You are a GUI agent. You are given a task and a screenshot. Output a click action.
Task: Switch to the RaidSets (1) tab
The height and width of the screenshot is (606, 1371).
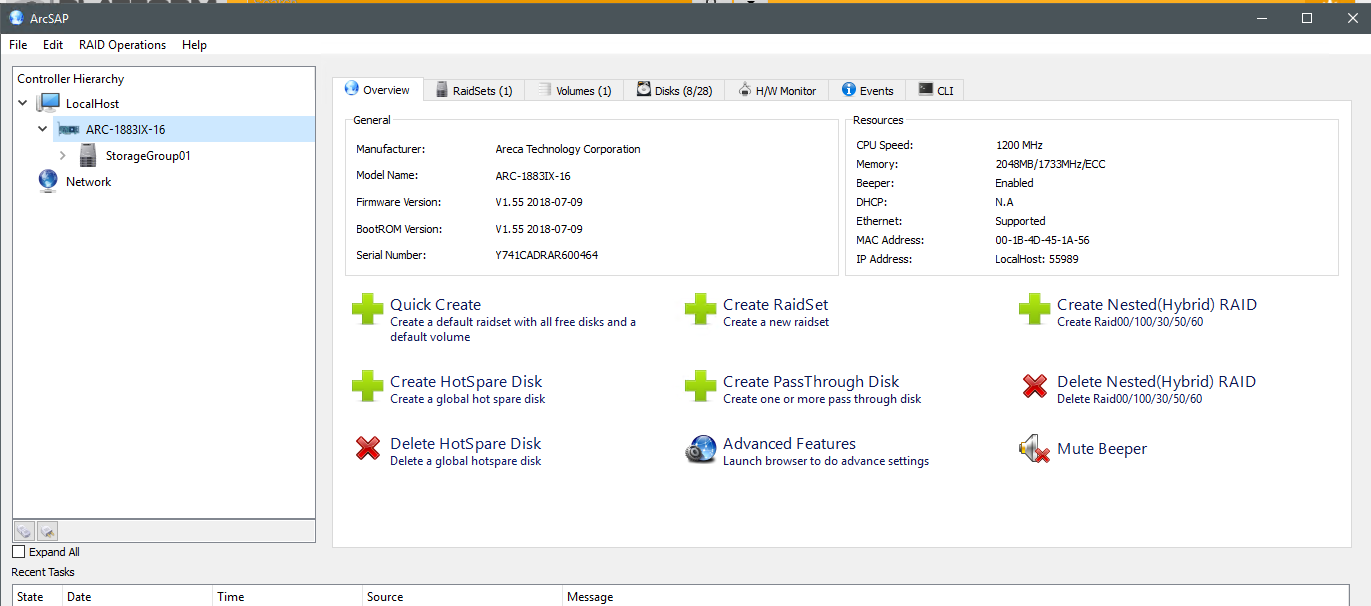[475, 90]
